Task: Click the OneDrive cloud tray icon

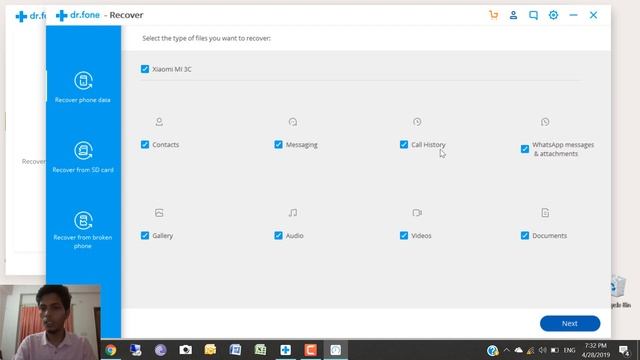Action: click(518, 350)
